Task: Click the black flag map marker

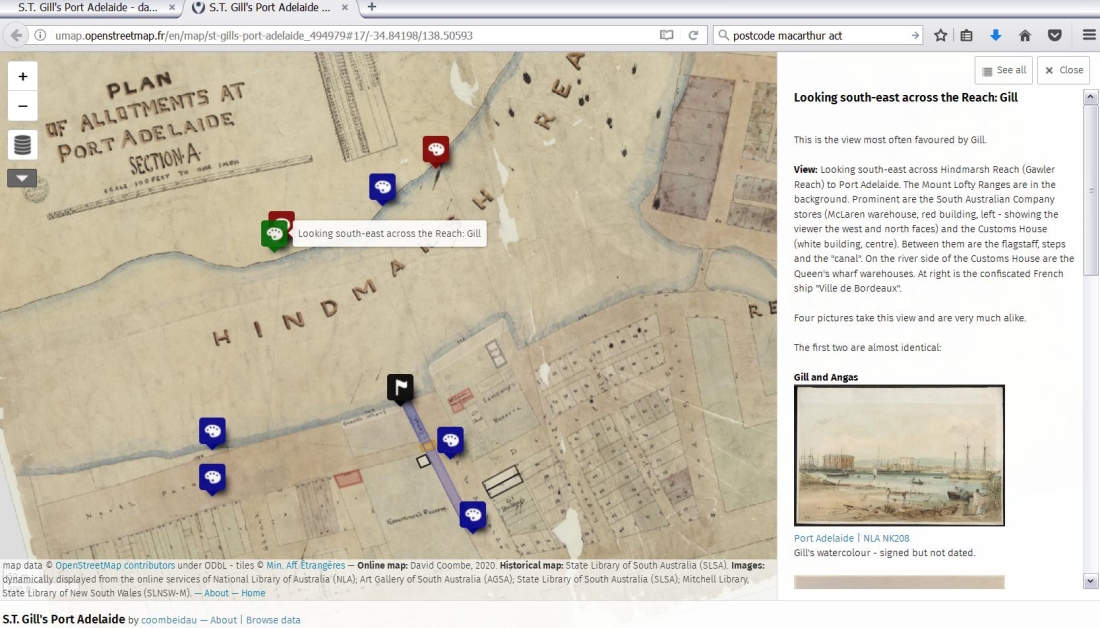Action: point(400,387)
